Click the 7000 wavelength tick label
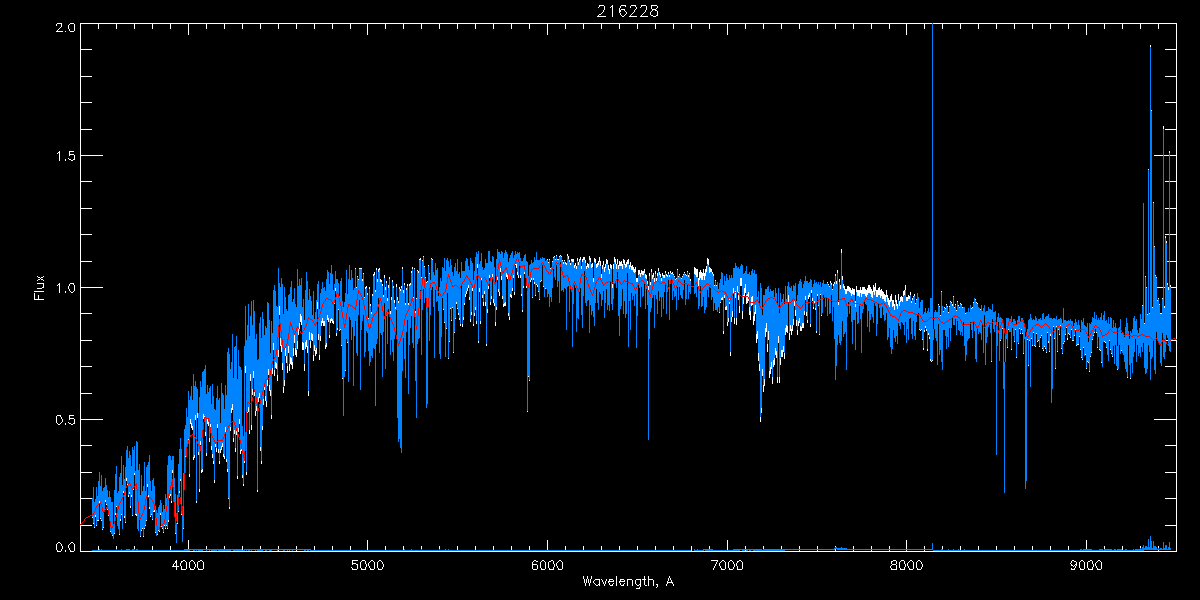Viewport: 1200px width, 600px height. (727, 564)
